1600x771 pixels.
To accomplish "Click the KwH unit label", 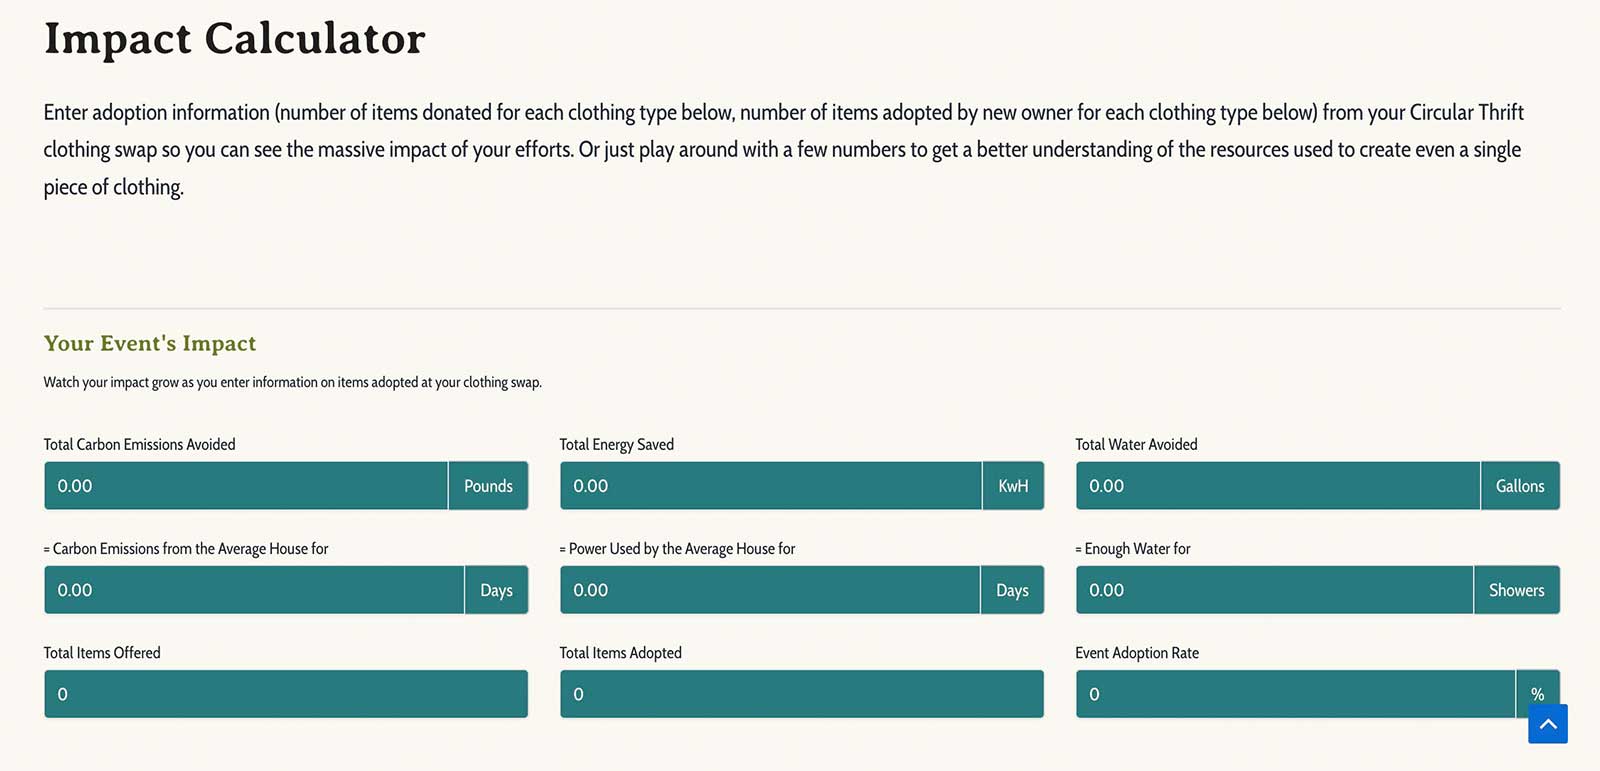I will pyautogui.click(x=1013, y=486).
